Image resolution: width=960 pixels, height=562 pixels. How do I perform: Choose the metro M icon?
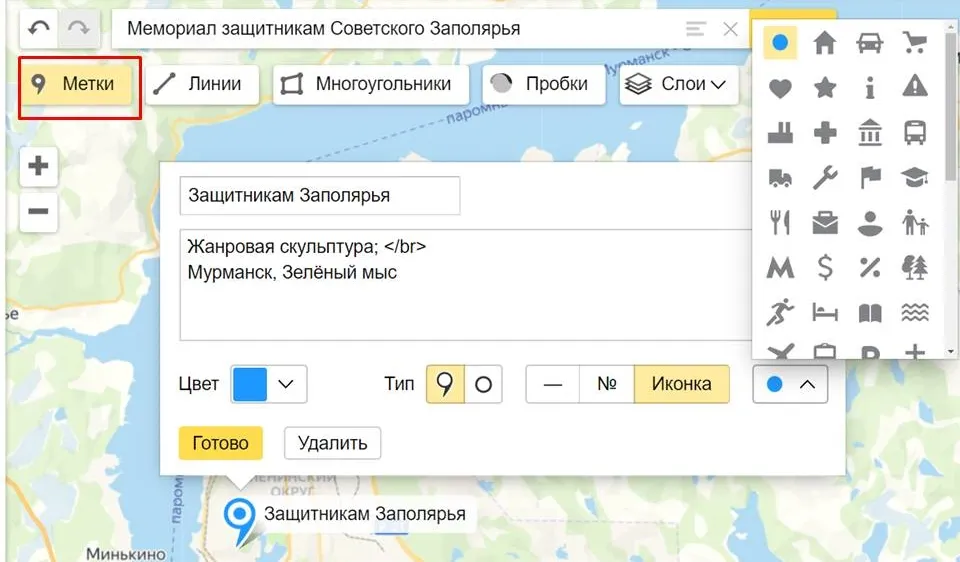[780, 268]
